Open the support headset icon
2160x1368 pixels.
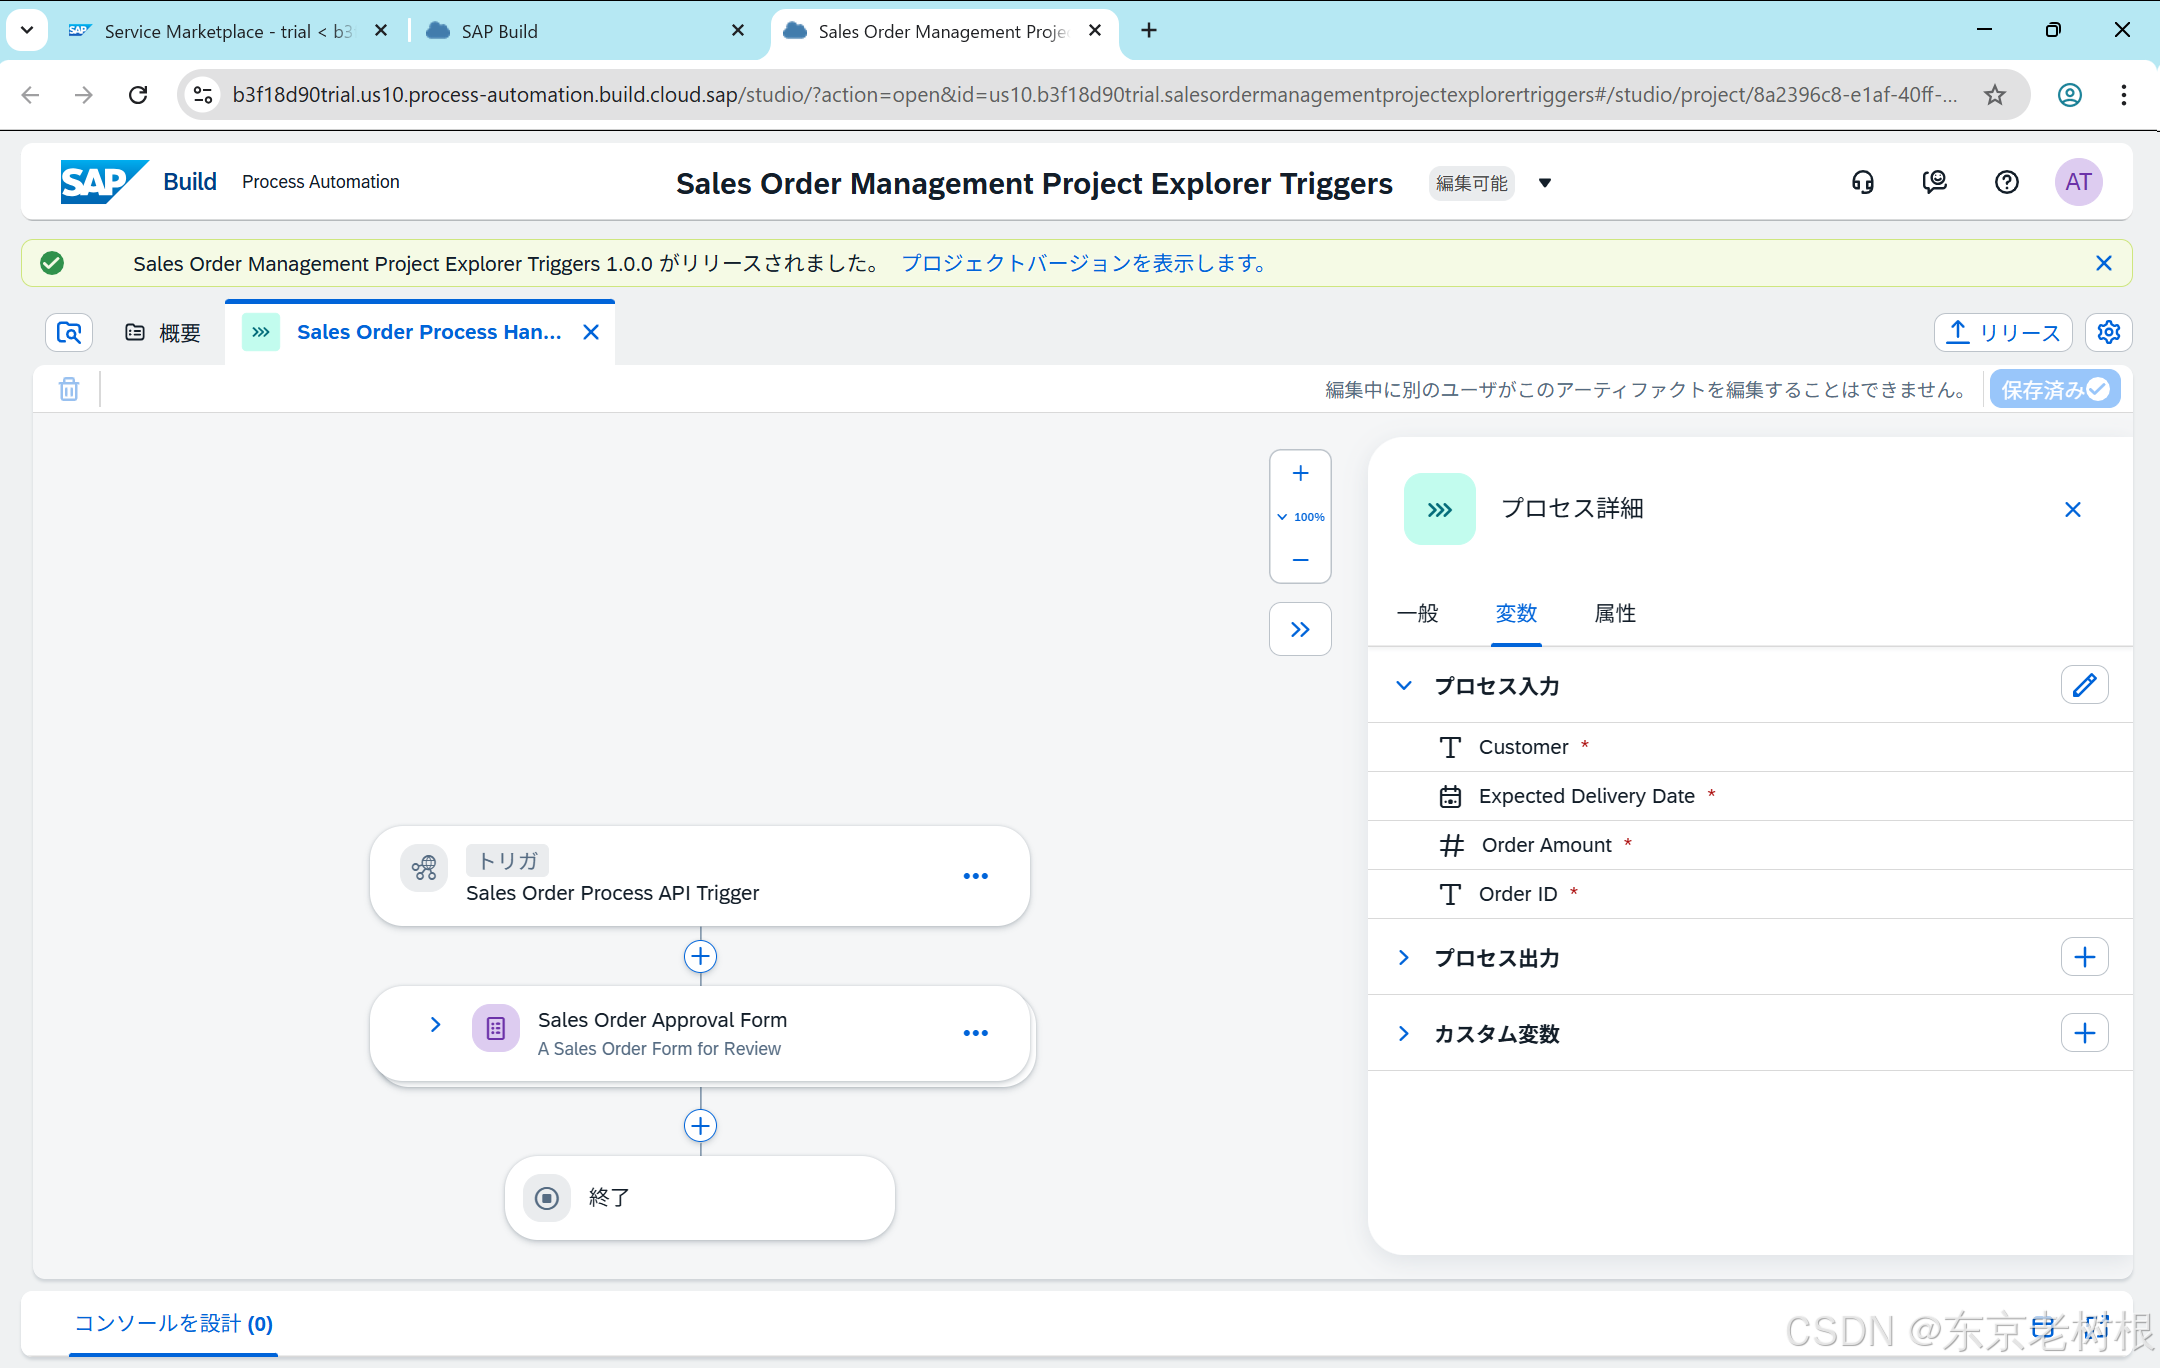tap(1862, 182)
